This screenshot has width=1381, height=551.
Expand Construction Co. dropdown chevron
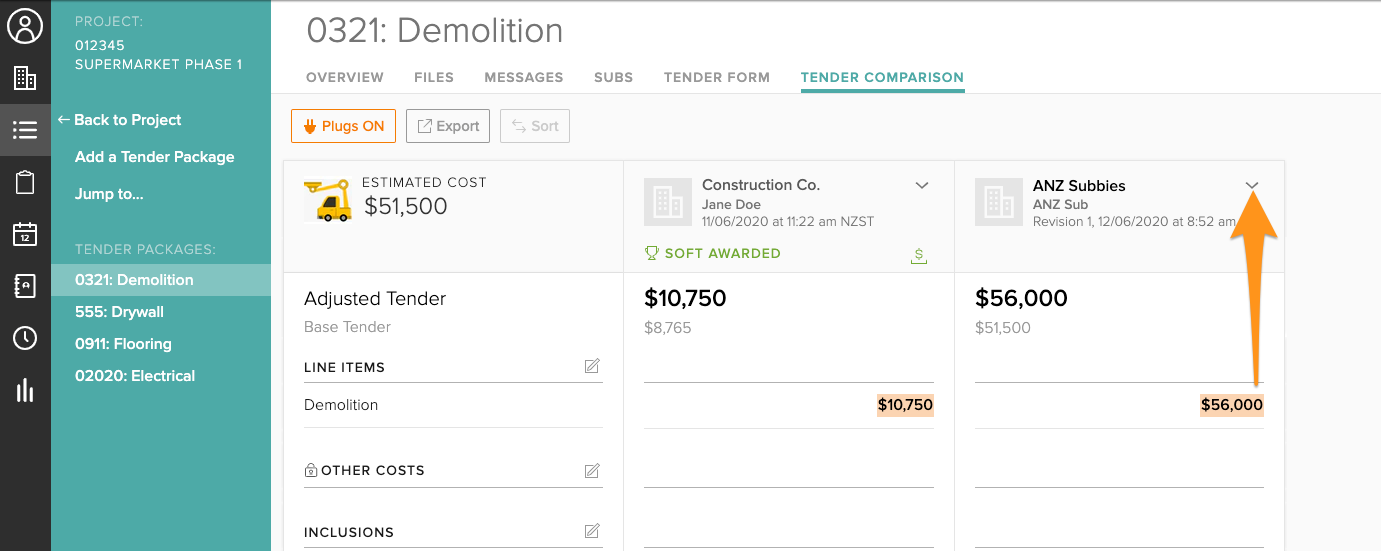coord(922,185)
